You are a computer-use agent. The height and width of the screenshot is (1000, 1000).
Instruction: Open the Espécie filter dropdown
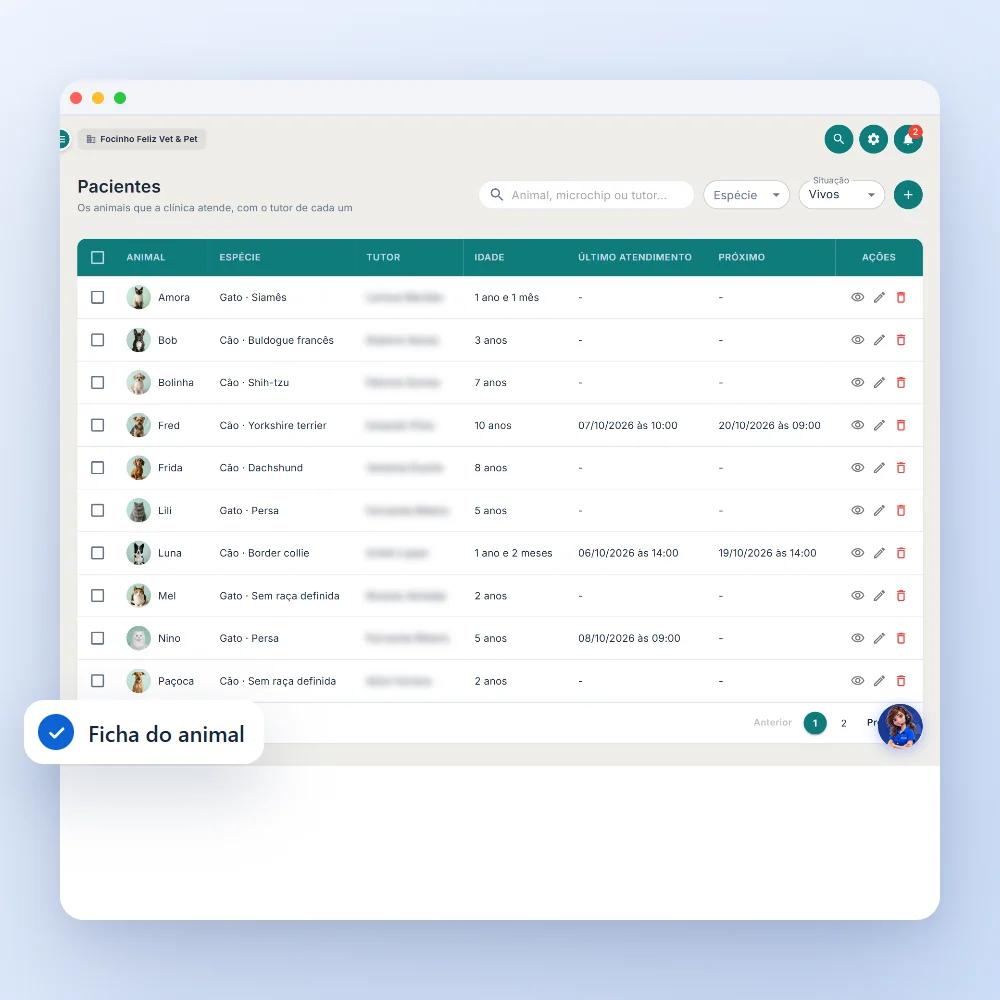pyautogui.click(x=746, y=195)
